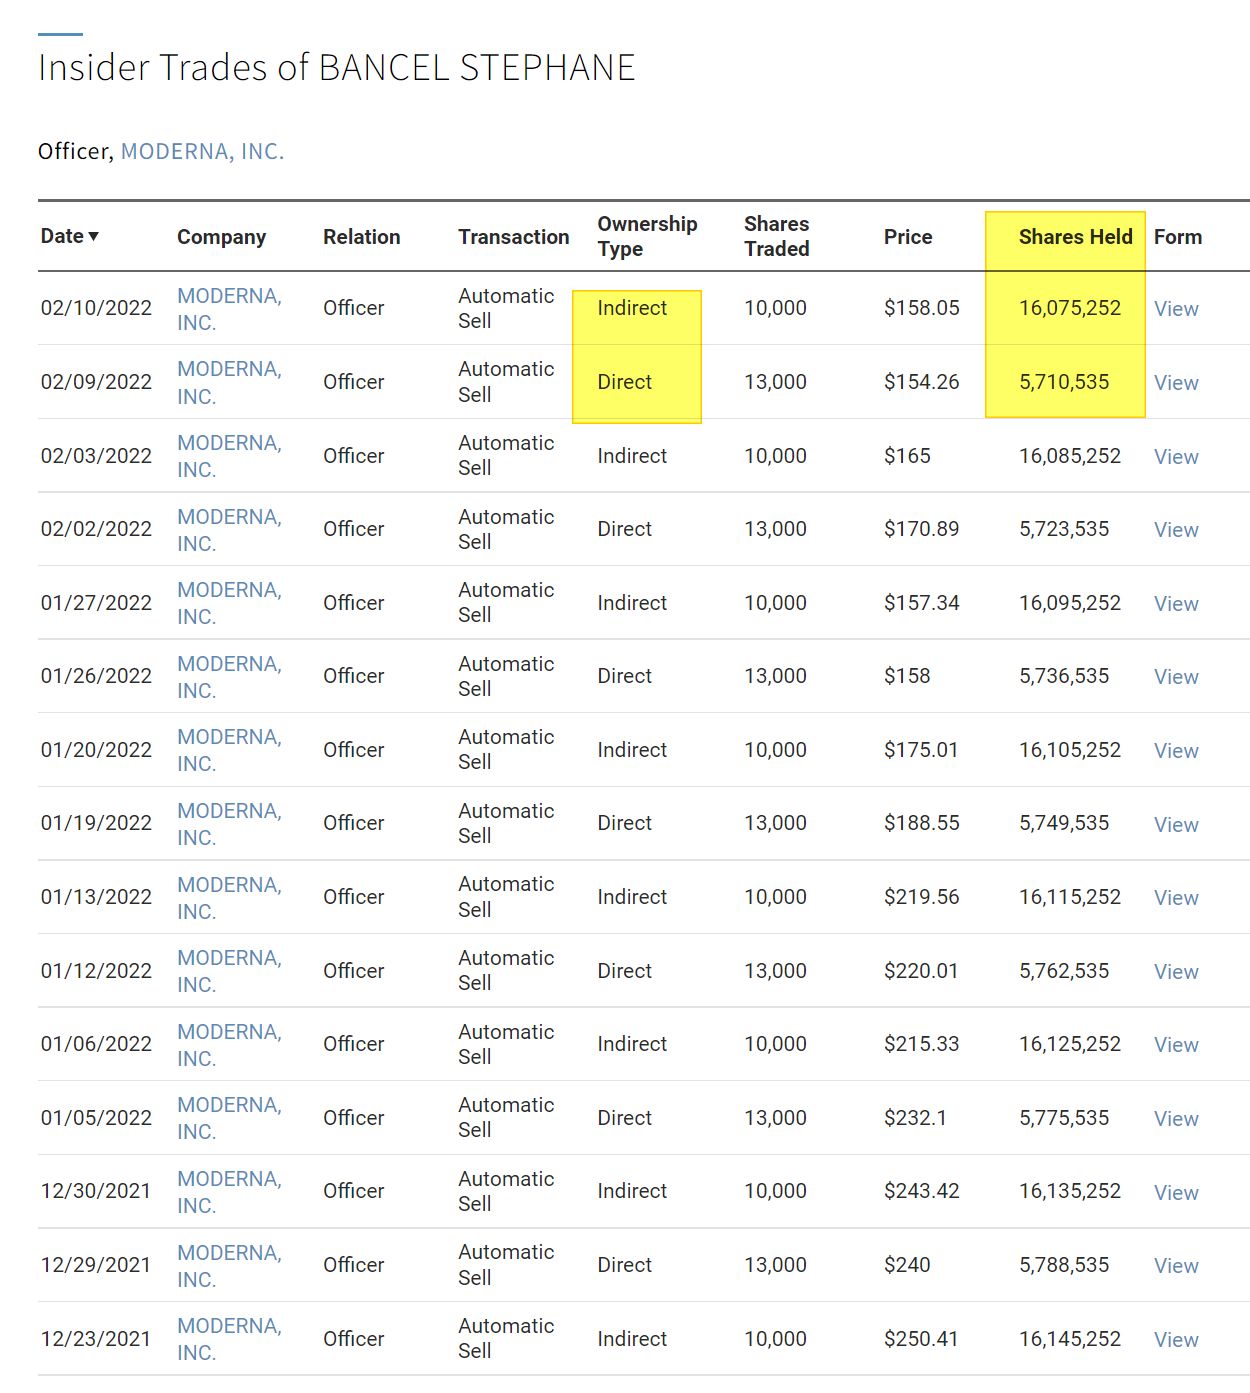The image size is (1250, 1393).
Task: Click the Shares Held column header
Action: [x=1075, y=237]
